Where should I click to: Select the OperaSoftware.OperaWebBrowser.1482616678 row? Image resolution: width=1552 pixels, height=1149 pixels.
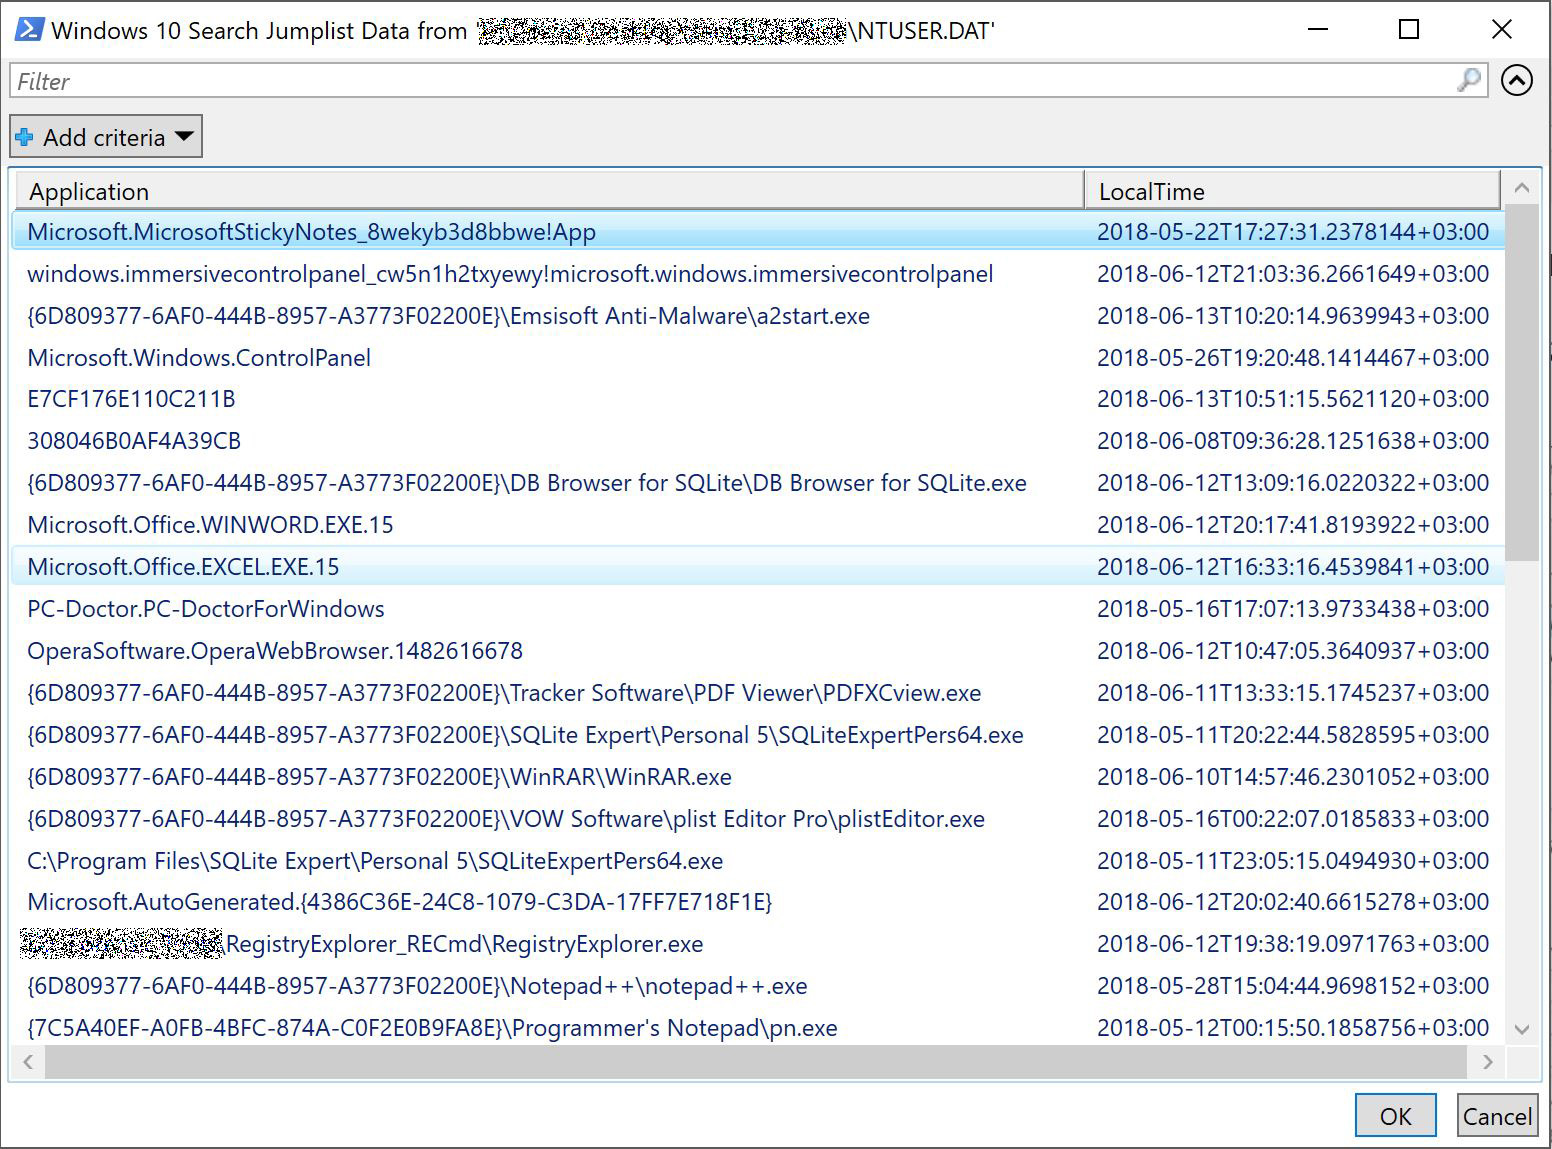tap(758, 651)
